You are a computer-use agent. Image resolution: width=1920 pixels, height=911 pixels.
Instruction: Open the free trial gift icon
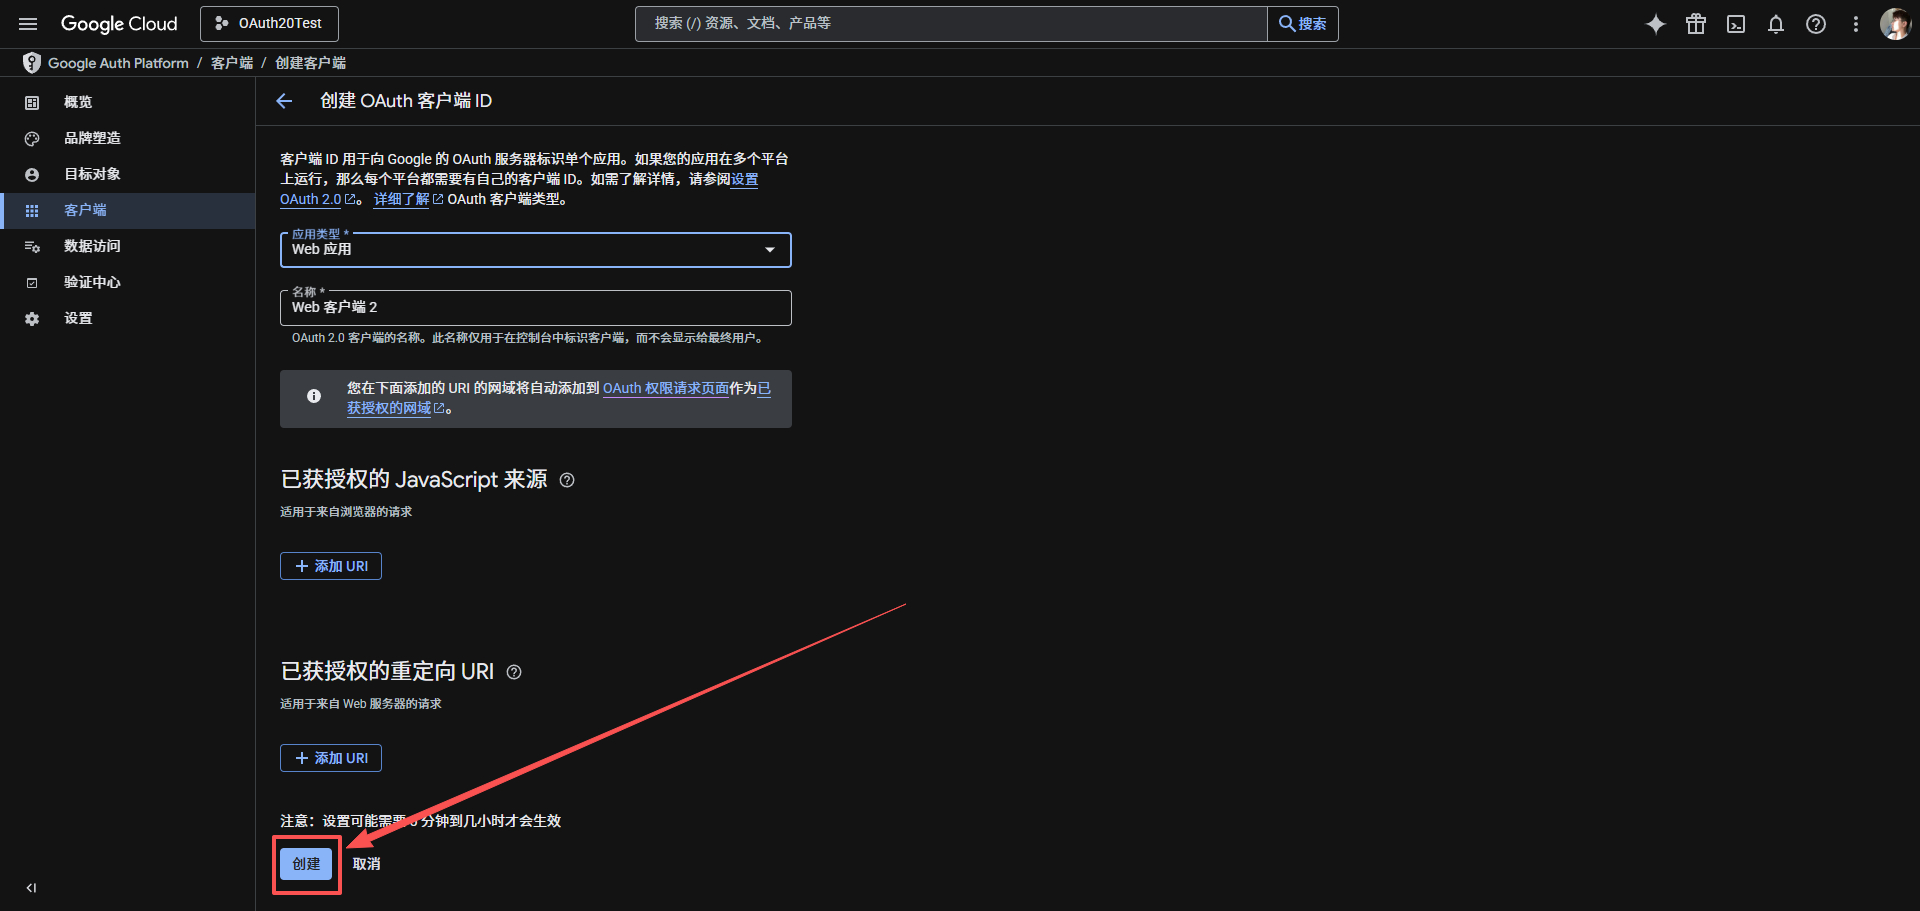pyautogui.click(x=1696, y=24)
